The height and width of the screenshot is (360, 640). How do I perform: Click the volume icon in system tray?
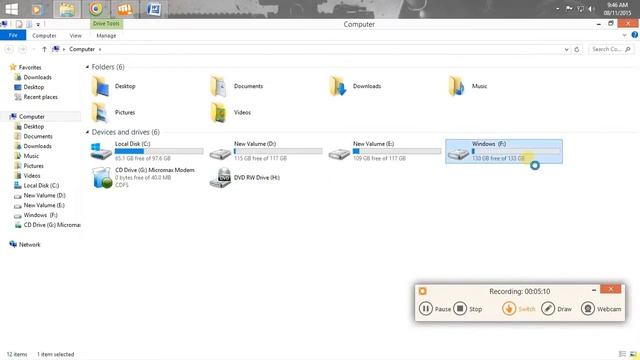591,9
